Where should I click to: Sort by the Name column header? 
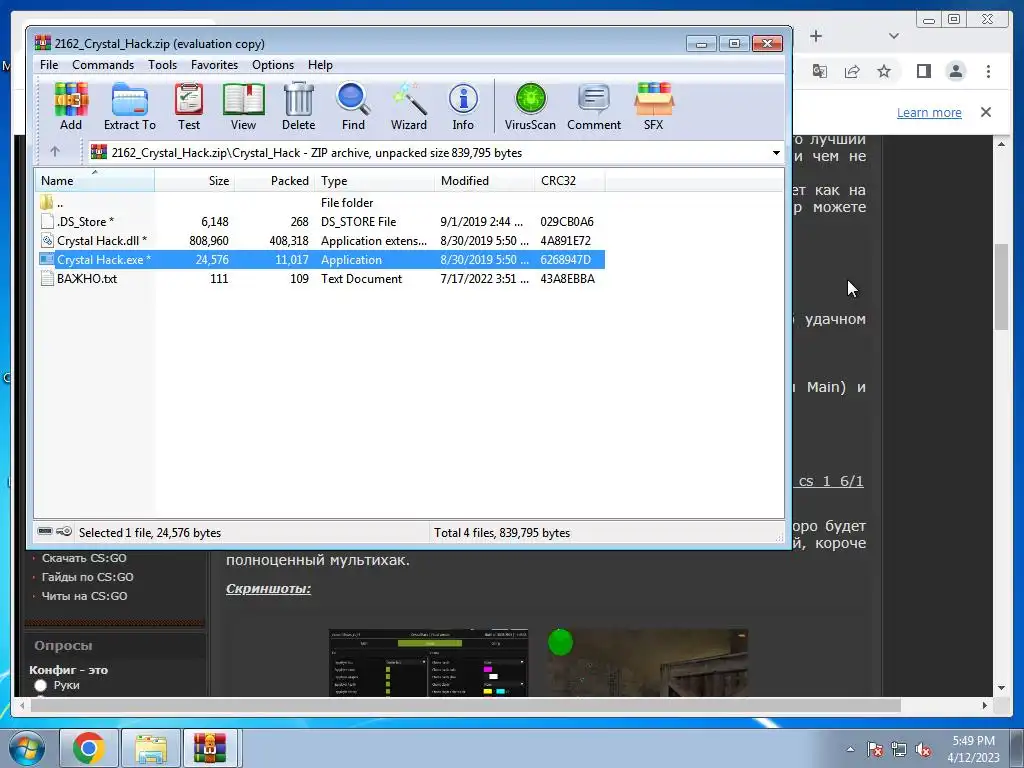[x=94, y=181]
